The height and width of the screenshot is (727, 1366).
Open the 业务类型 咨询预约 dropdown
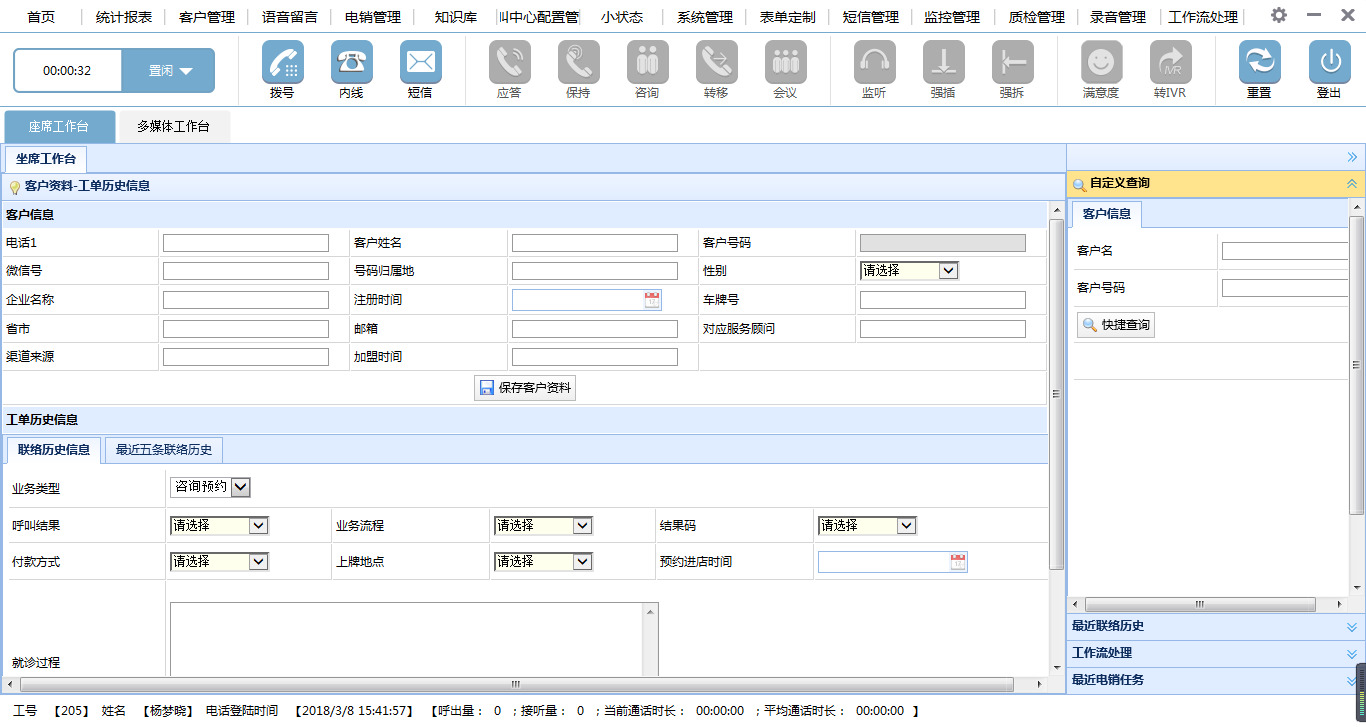(210, 487)
